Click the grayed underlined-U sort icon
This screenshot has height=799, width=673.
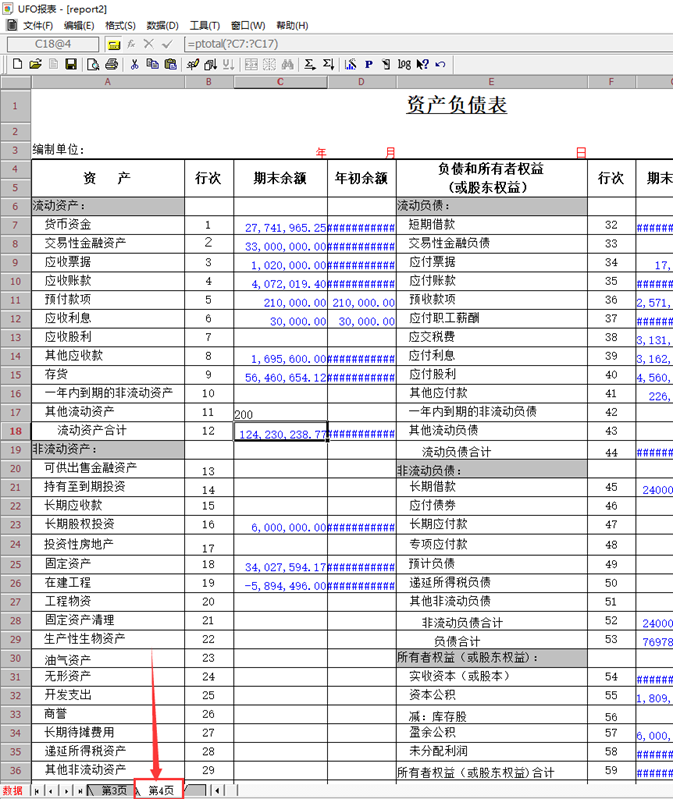click(229, 64)
